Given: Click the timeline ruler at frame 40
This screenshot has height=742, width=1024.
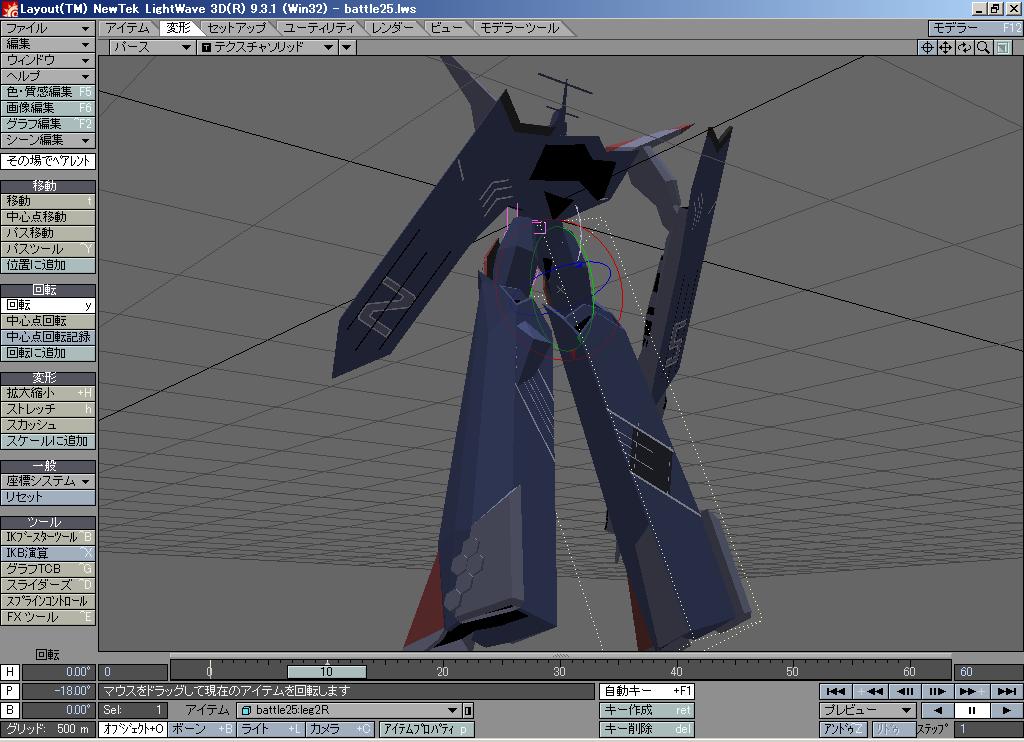Looking at the screenshot, I should click(x=676, y=671).
